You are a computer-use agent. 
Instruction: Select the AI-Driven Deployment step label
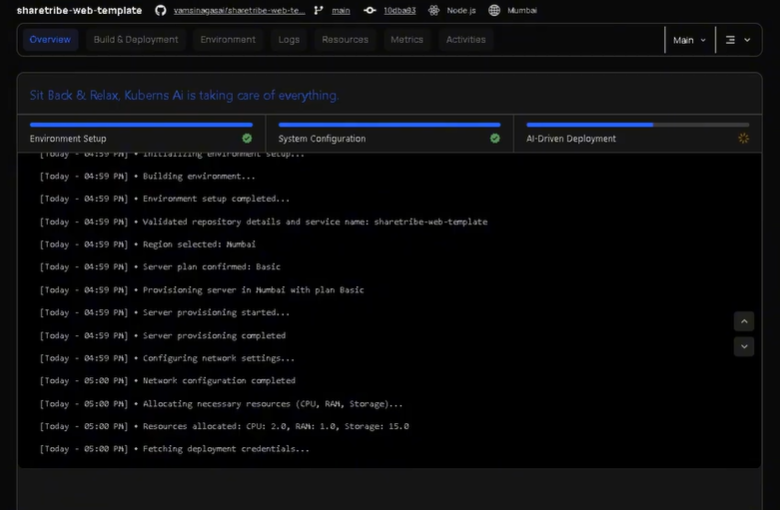point(571,139)
